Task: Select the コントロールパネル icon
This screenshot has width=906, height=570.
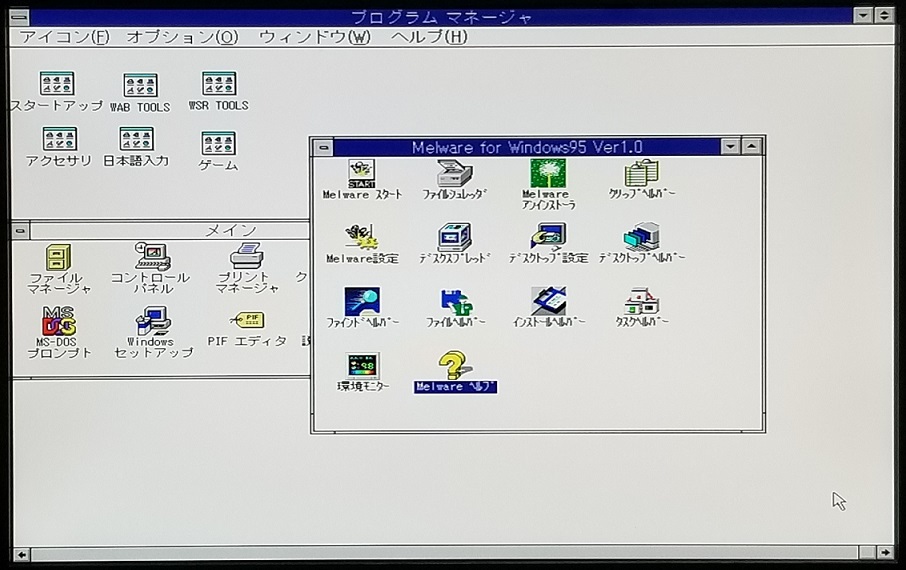Action: coord(151,257)
